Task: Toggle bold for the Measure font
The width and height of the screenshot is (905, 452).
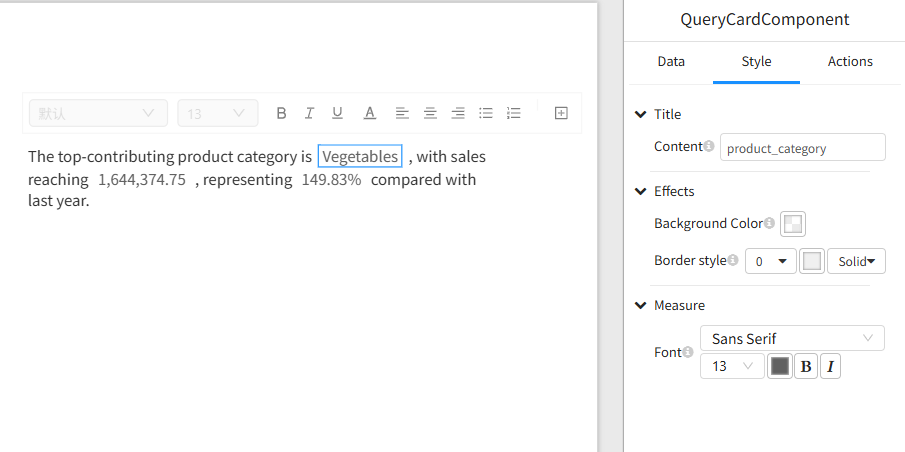Action: click(806, 367)
